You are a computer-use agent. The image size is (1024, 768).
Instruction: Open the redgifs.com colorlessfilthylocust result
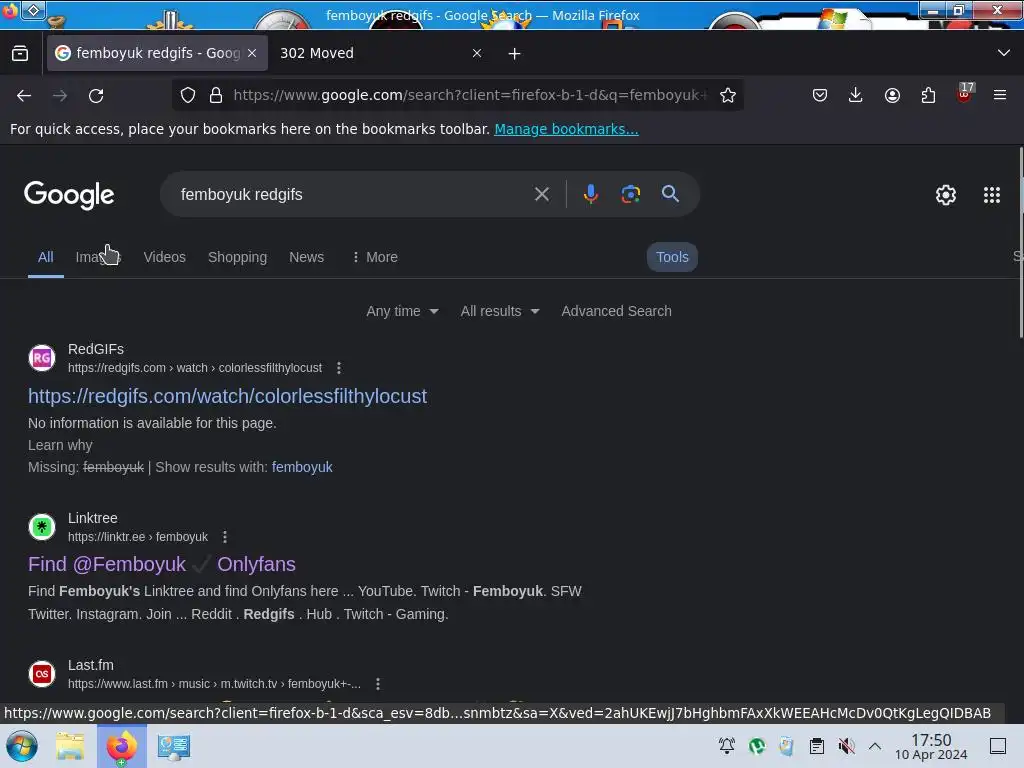point(227,396)
